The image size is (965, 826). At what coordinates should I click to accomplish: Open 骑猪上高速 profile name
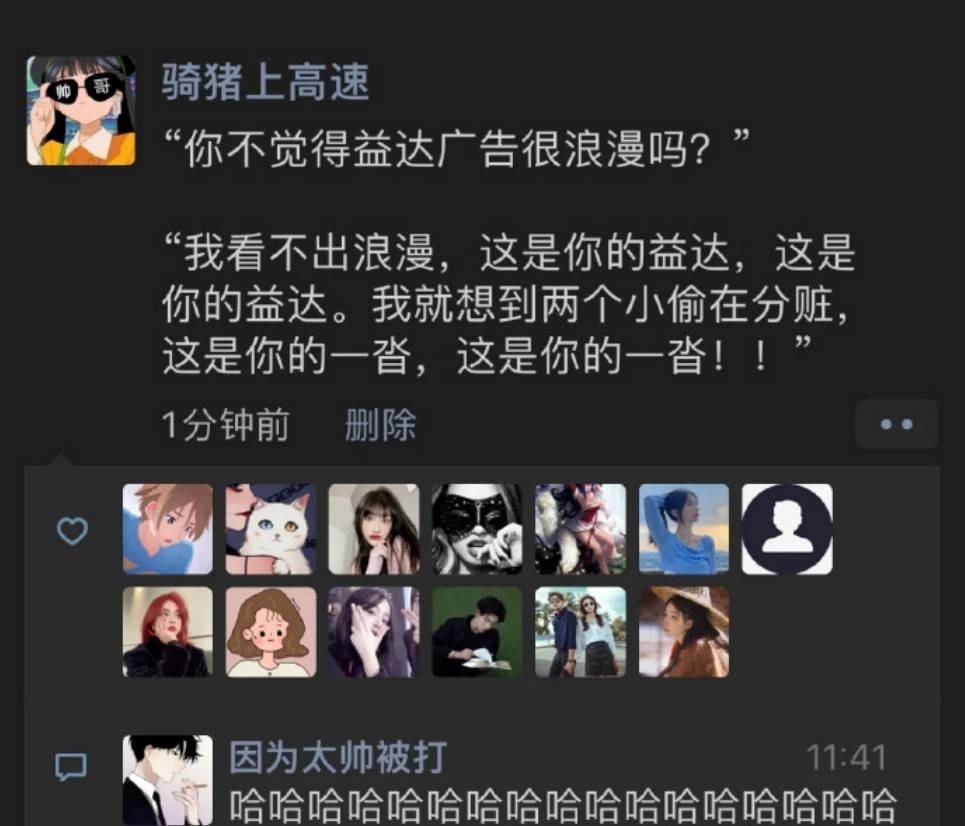tap(265, 82)
